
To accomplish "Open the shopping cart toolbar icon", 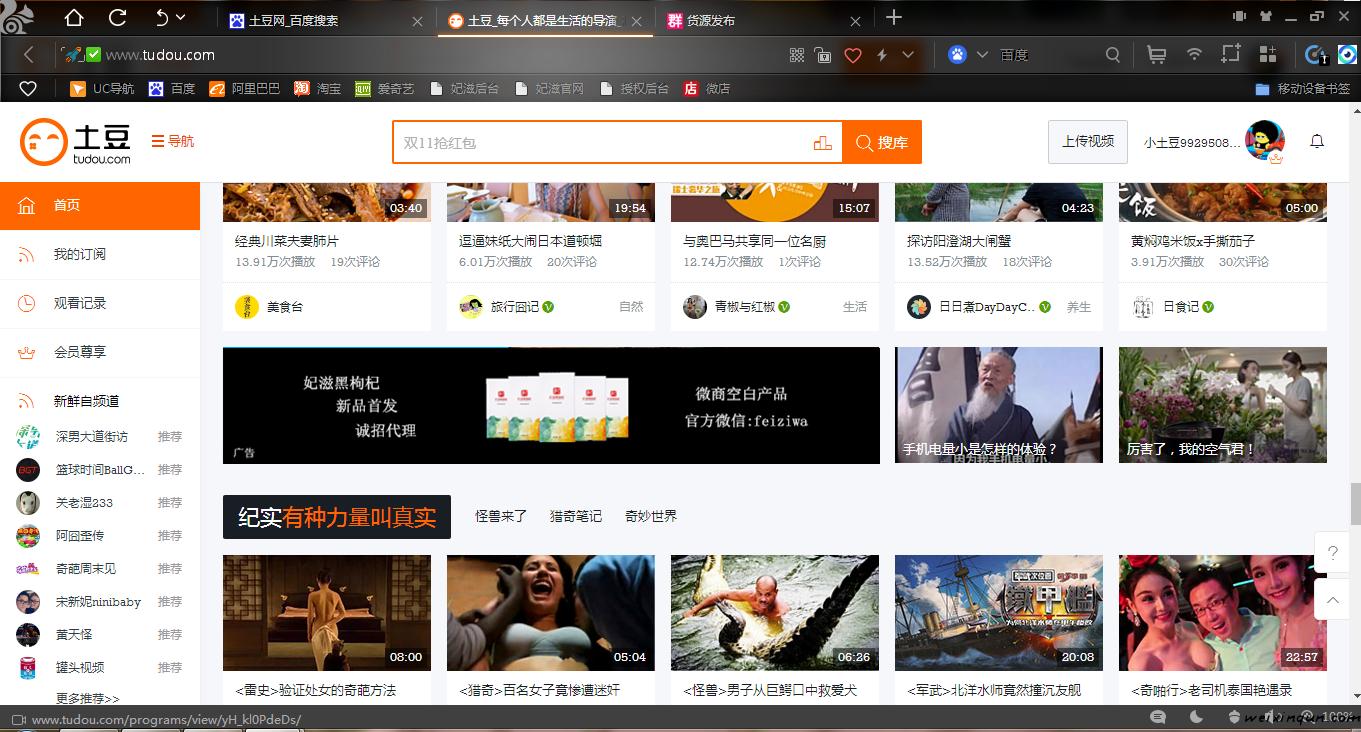I will [x=1156, y=55].
